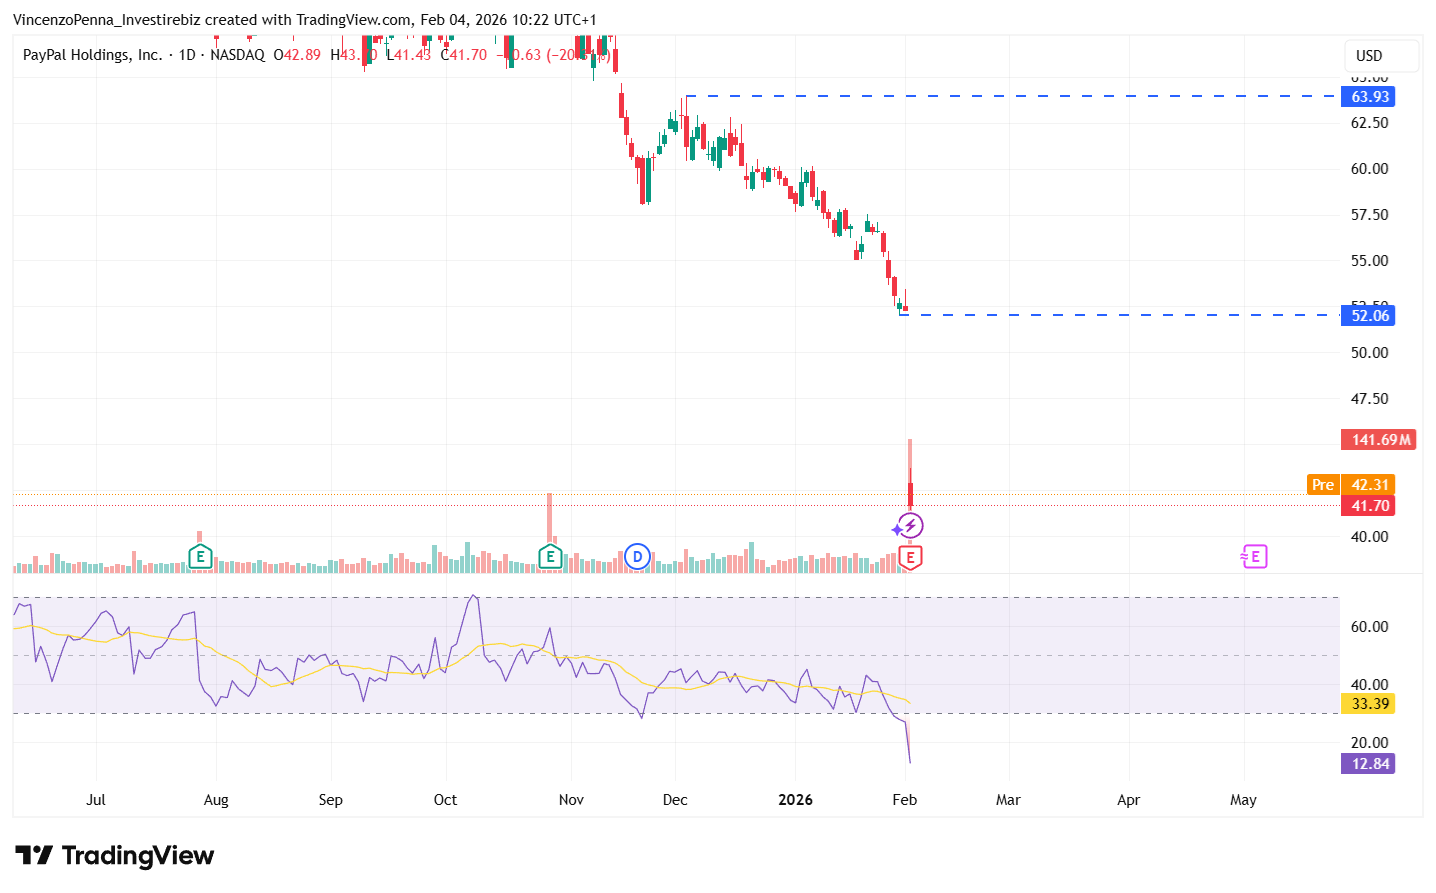Click the TradingView logo
1436x893 pixels.
point(115,856)
